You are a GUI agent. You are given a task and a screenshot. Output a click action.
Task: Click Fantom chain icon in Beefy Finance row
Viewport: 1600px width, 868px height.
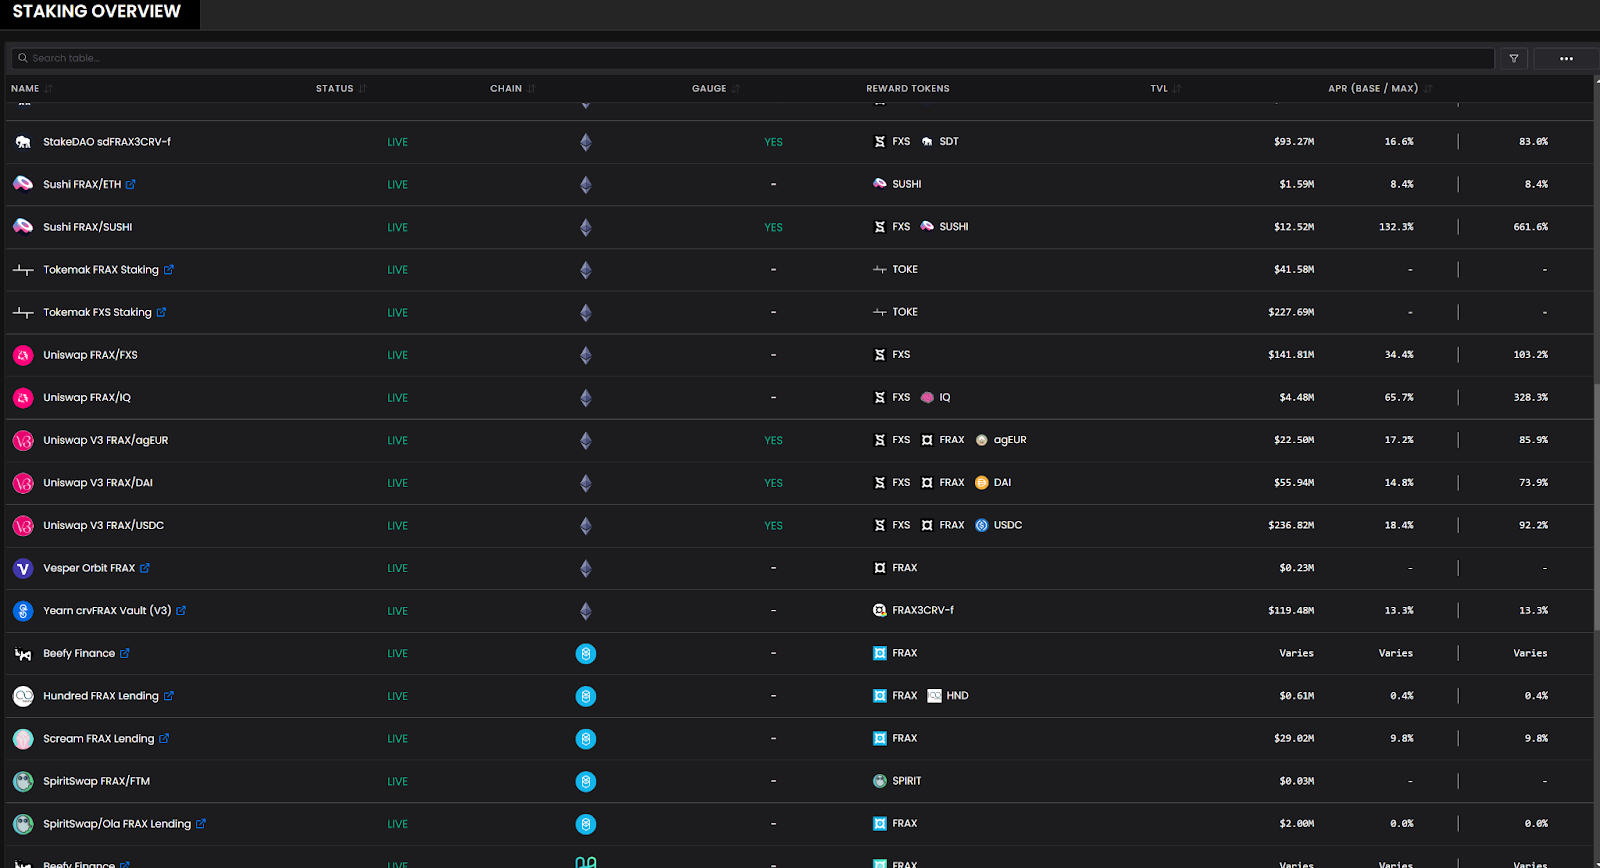pos(586,653)
